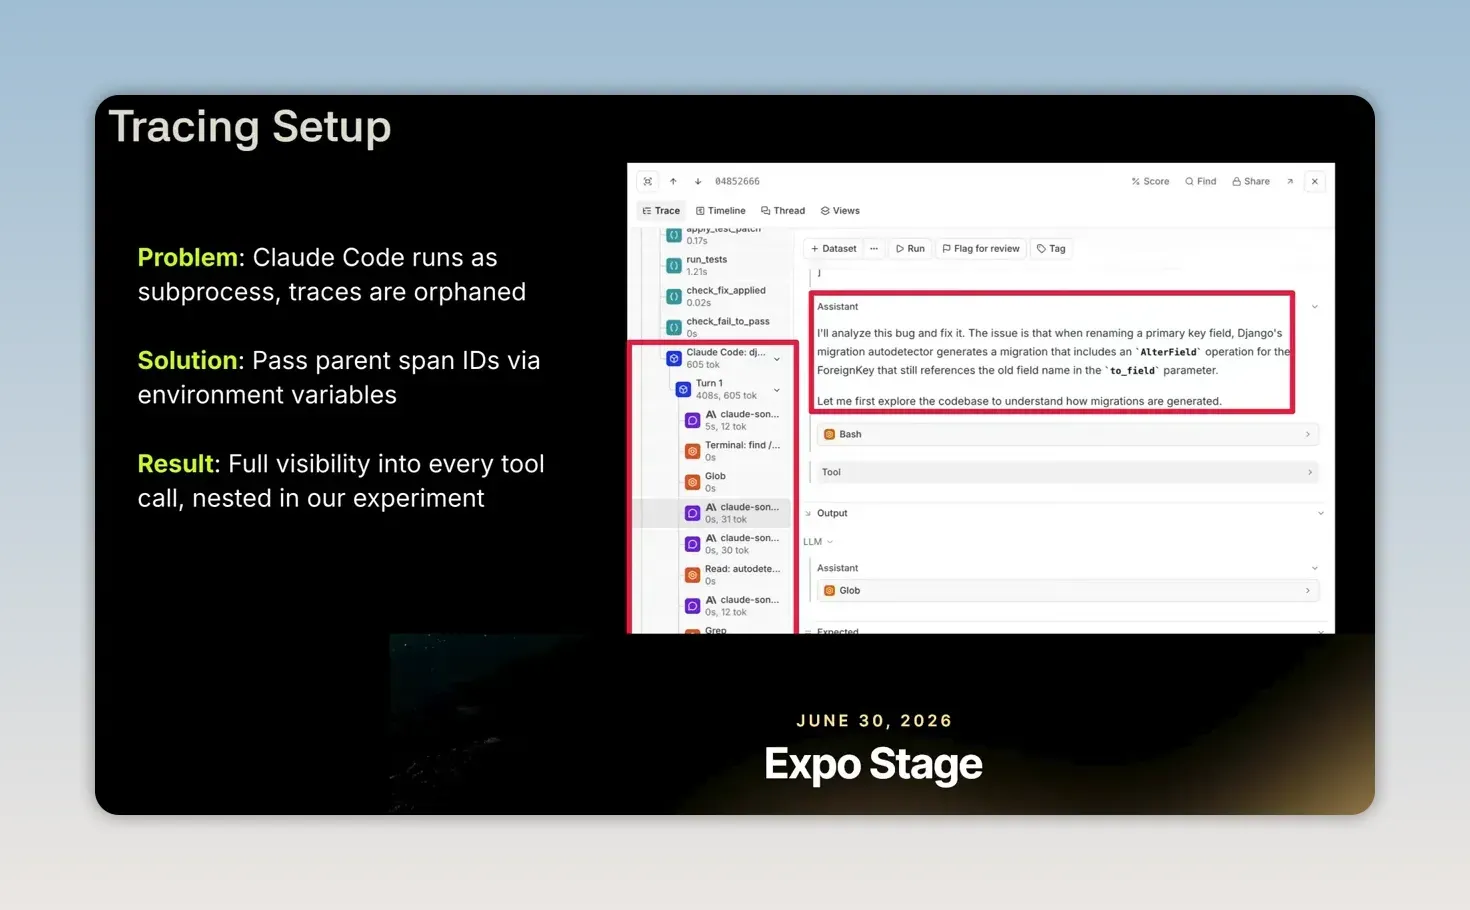Click the Turn 1 span cube icon
The width and height of the screenshot is (1470, 910).
(683, 389)
